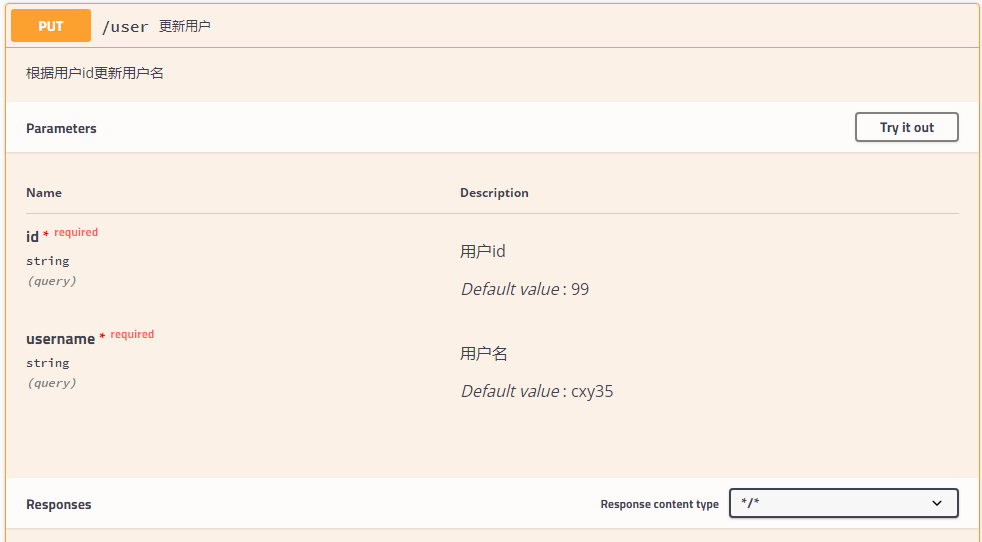982x542 pixels.
Task: Click the 更新用户 summary text
Action: [x=185, y=26]
